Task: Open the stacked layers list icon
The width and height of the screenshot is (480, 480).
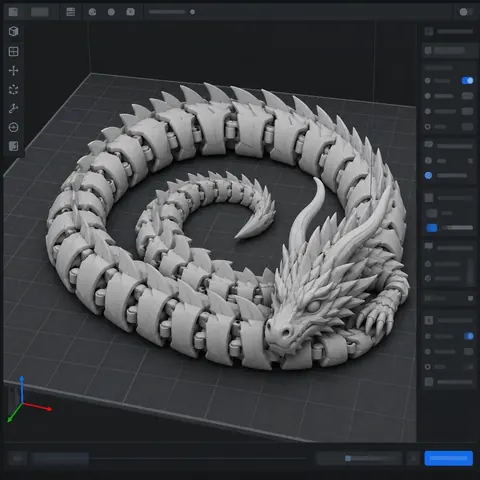Action: pos(71,12)
